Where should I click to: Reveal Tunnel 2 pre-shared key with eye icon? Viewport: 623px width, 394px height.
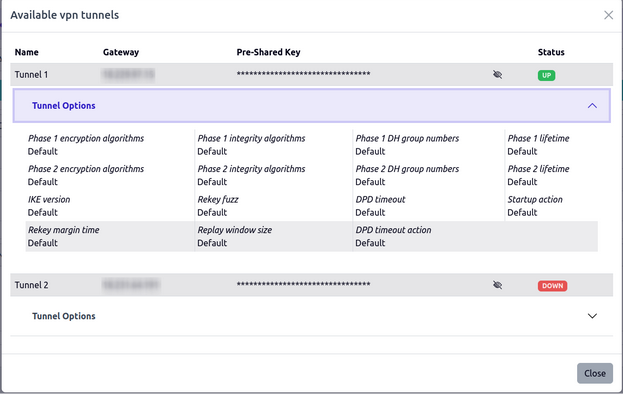click(x=497, y=285)
